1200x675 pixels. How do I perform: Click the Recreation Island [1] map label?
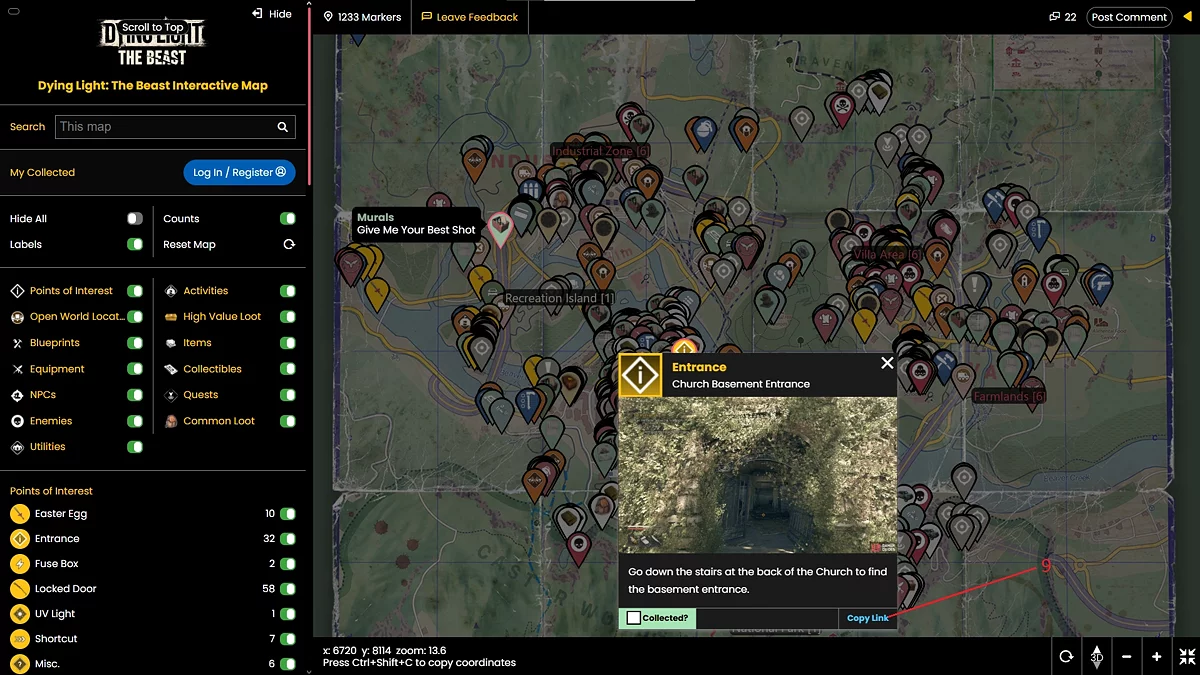[560, 298]
